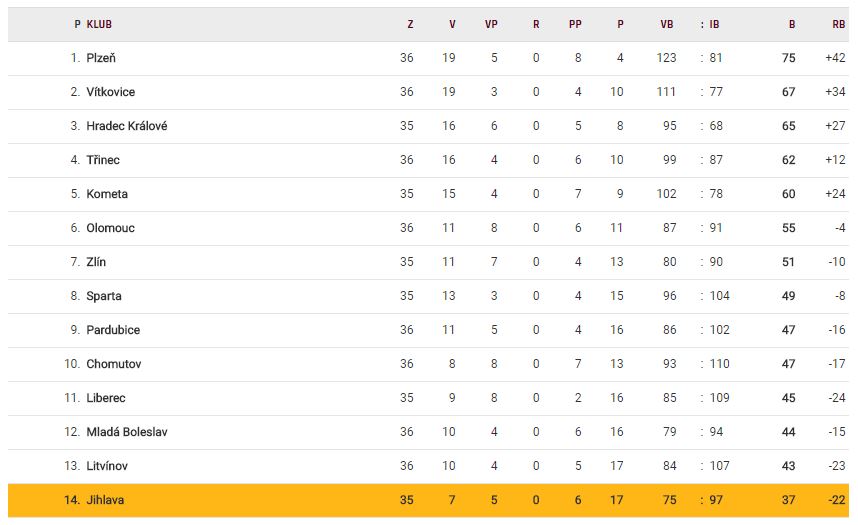
Task: Select the Liberec team name
Action: pyautogui.click(x=106, y=398)
